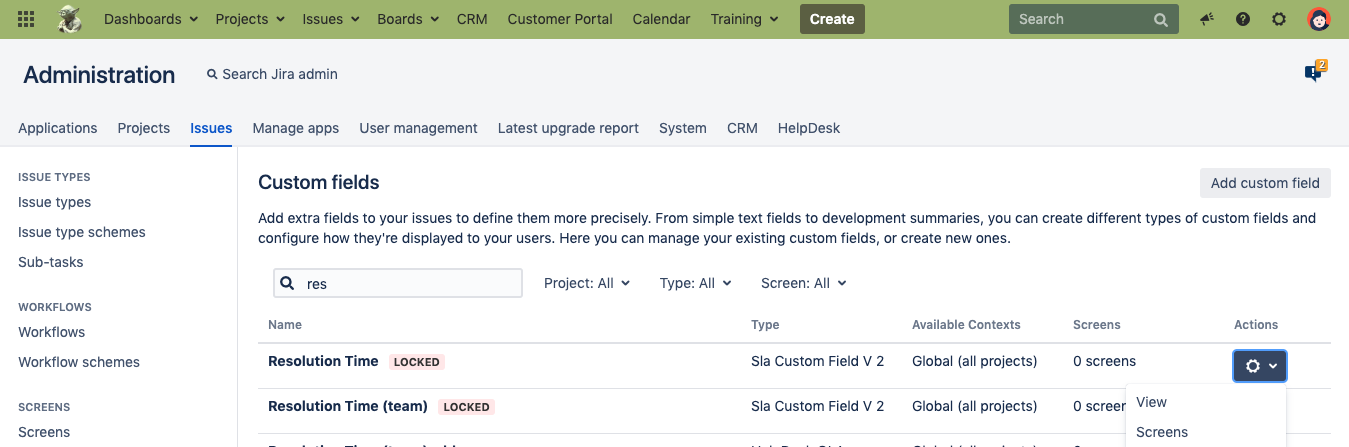Open Workflow schemes in the sidebar

(x=79, y=362)
